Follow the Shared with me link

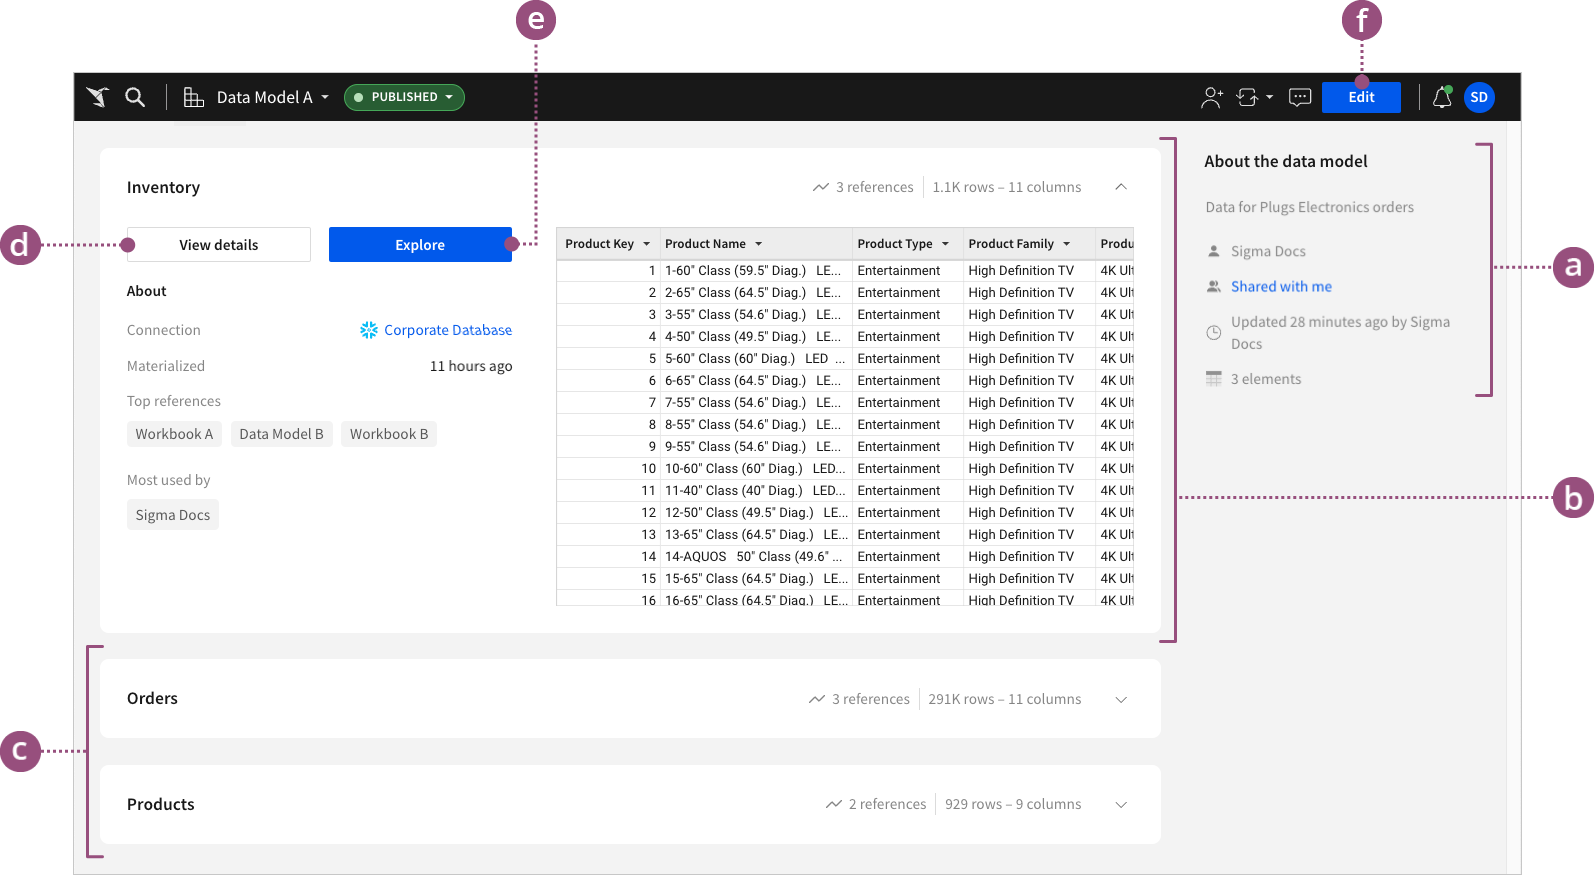(x=1281, y=287)
